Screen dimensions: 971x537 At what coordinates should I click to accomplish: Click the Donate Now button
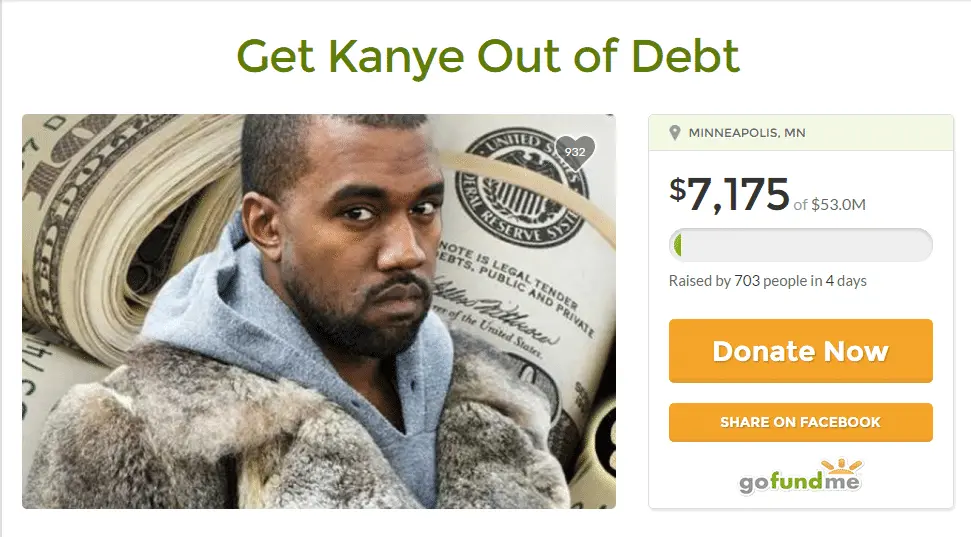pos(800,351)
